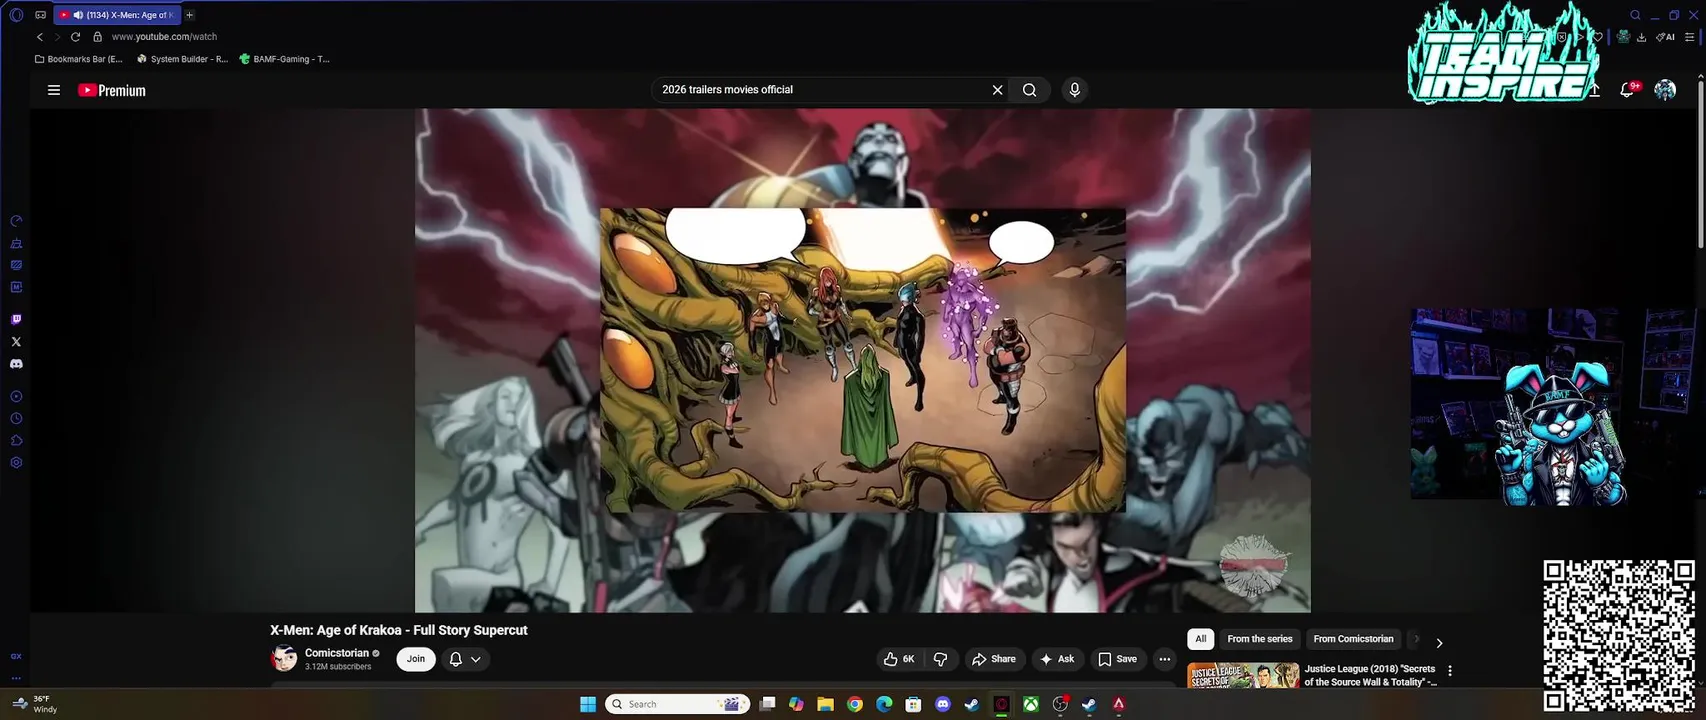Open Justice League video thumbnail

pyautogui.click(x=1243, y=675)
